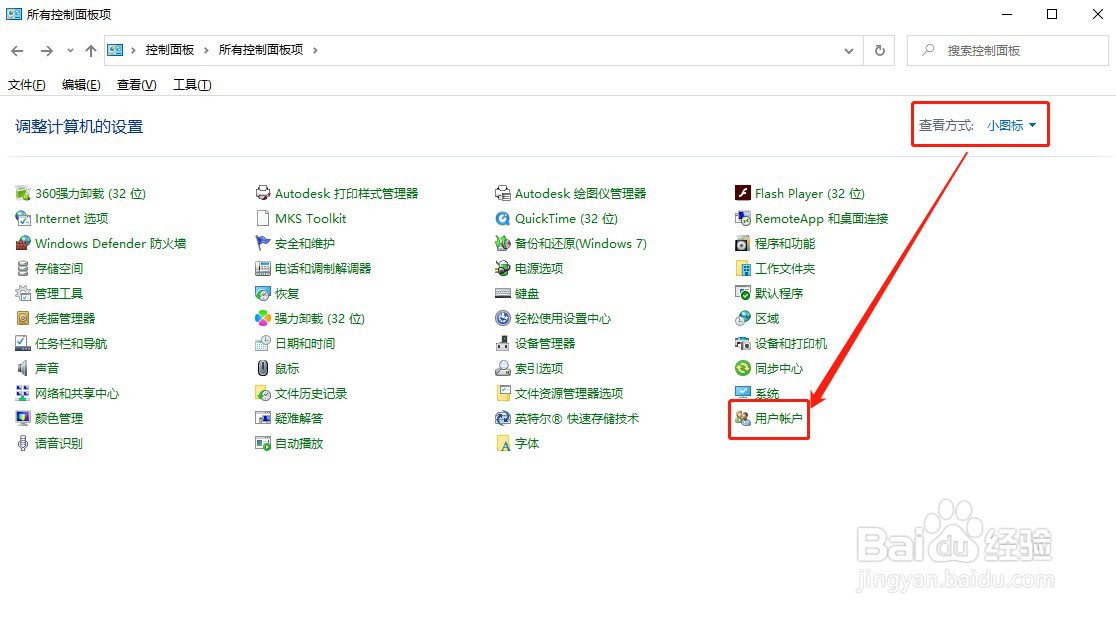Image resolution: width=1116 pixels, height=618 pixels.
Task: Open the 设备和打印机 link
Action: click(x=791, y=343)
